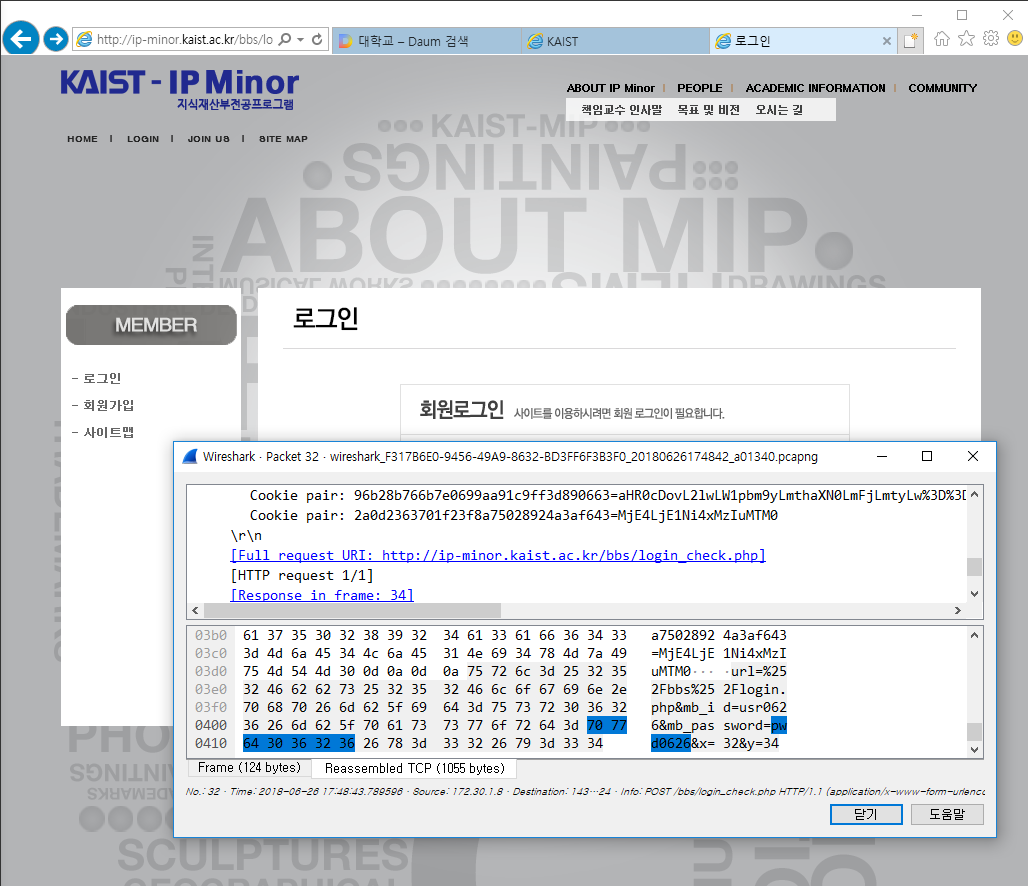Open the COMMUNITY menu

[942, 88]
